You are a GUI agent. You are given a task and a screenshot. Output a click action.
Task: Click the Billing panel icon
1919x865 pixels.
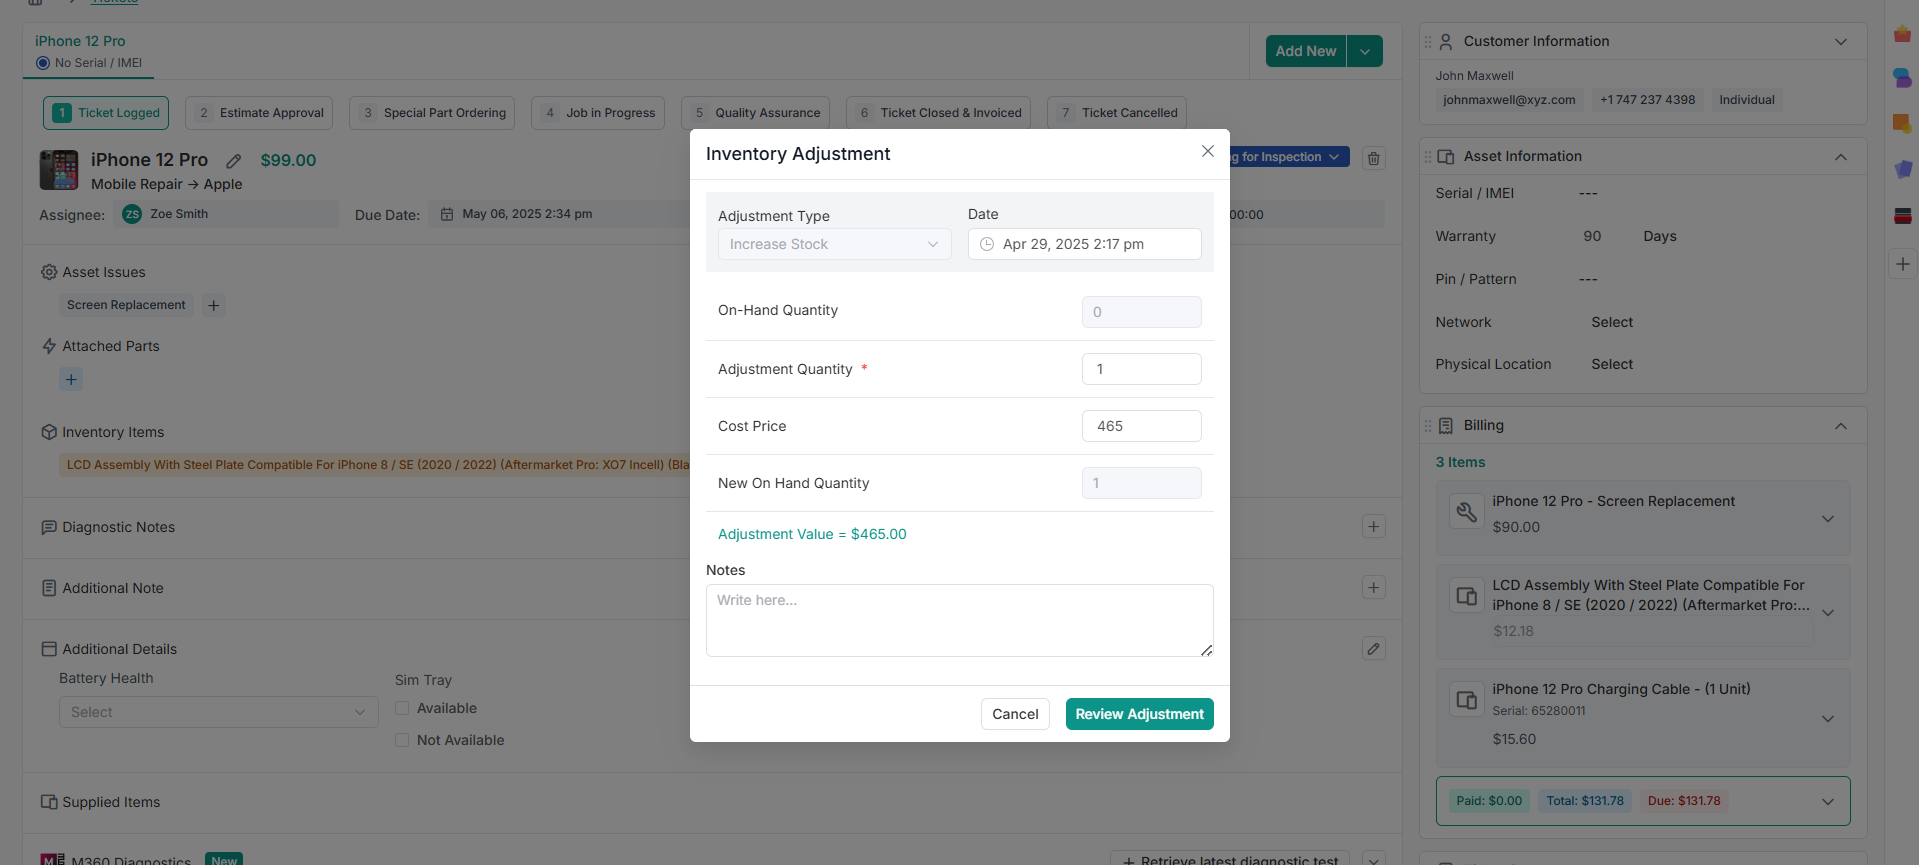click(x=1446, y=426)
